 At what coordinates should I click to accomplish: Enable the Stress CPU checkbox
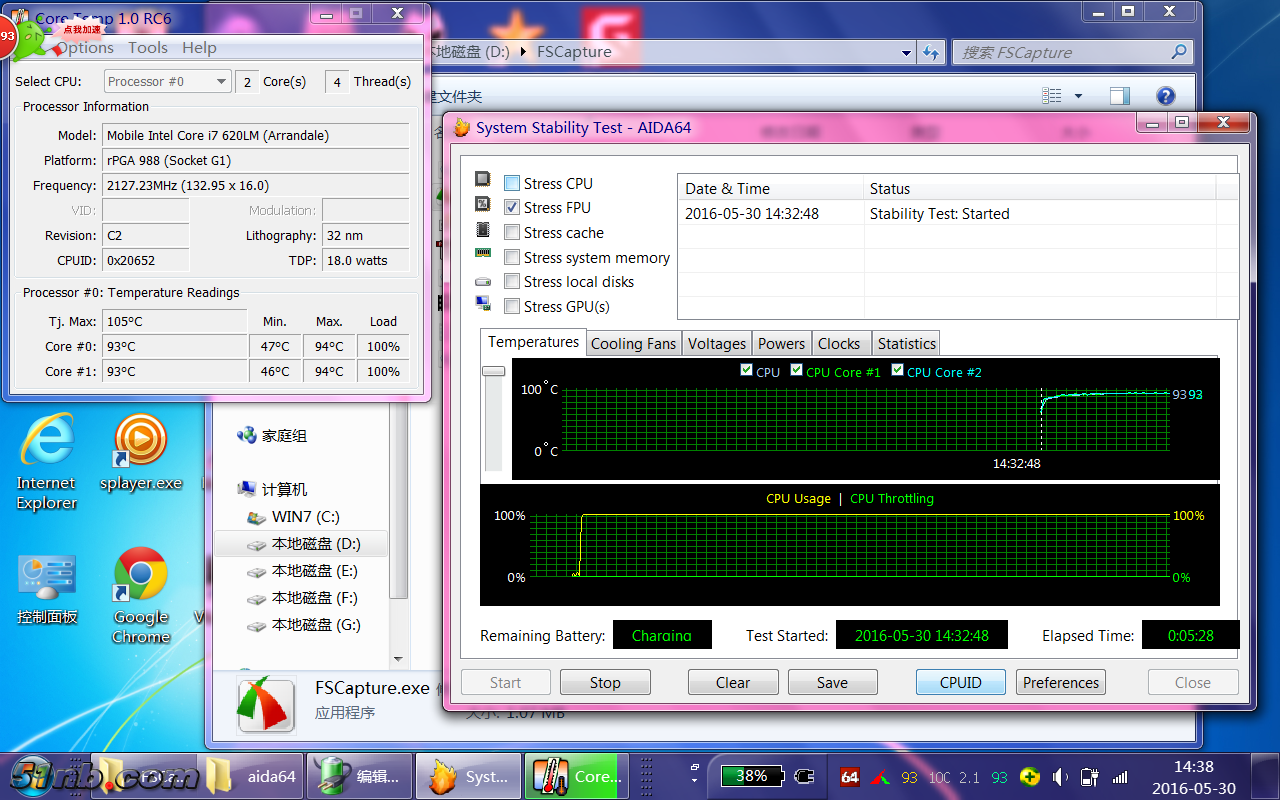click(x=512, y=183)
